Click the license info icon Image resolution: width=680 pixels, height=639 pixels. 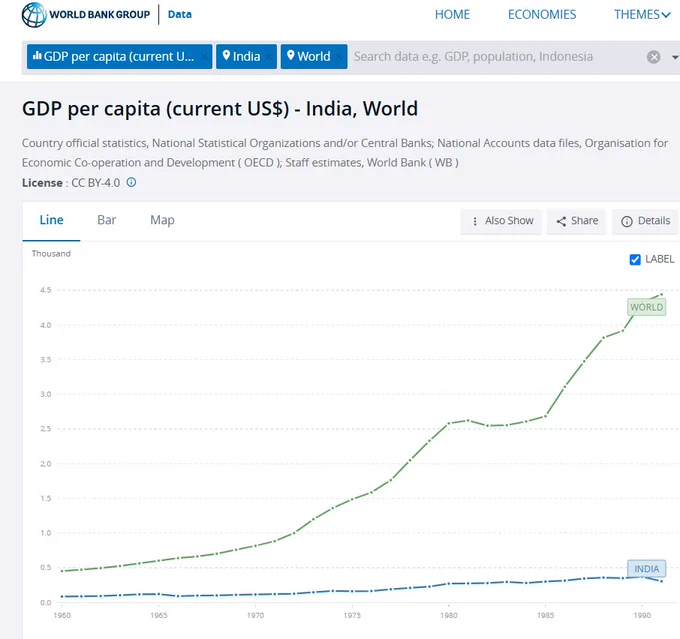[131, 182]
